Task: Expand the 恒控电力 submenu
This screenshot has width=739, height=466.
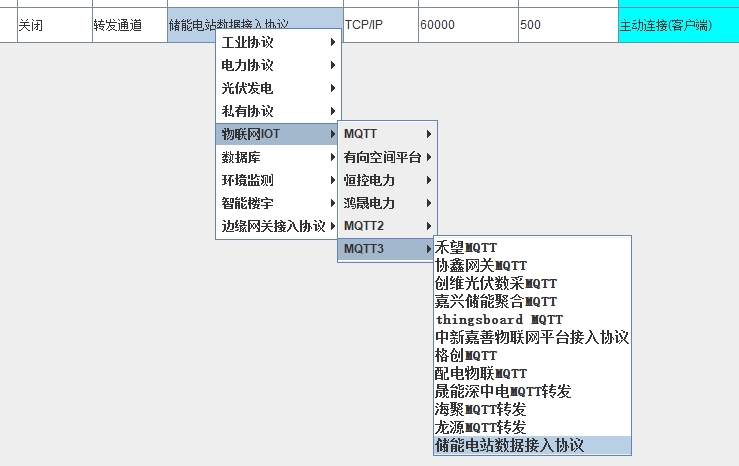Action: point(387,180)
